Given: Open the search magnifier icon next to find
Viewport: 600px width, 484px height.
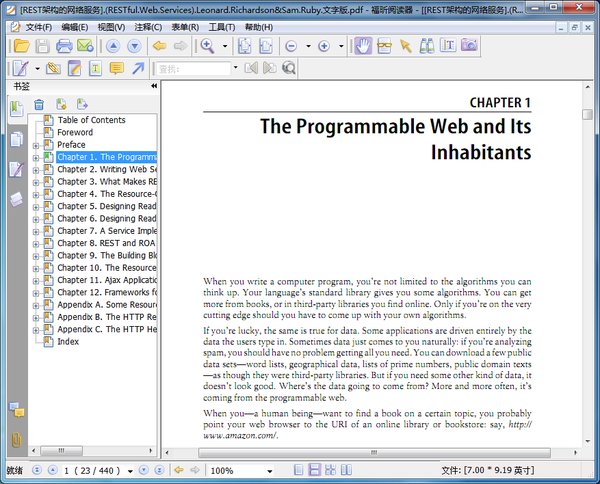Looking at the screenshot, I should click(289, 68).
